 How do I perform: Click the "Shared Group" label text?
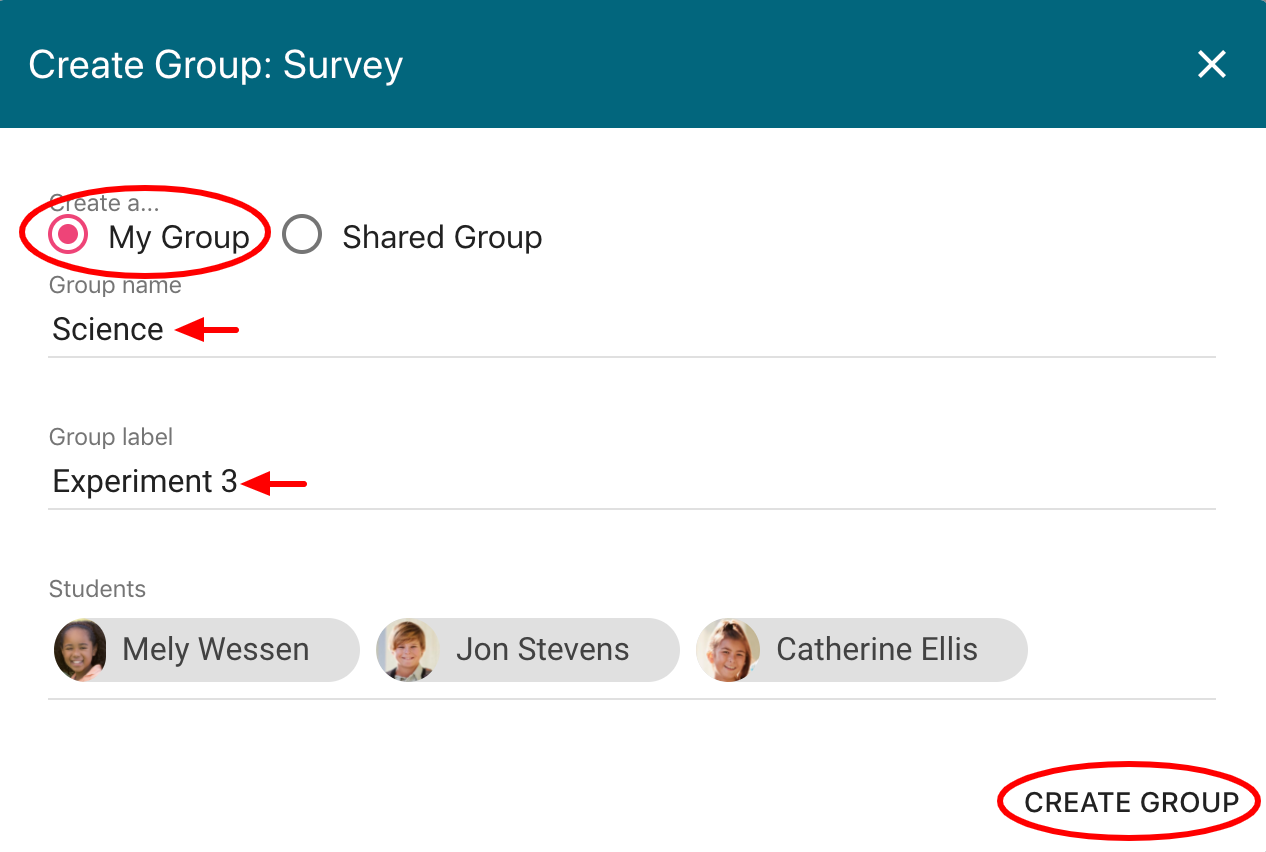click(442, 237)
